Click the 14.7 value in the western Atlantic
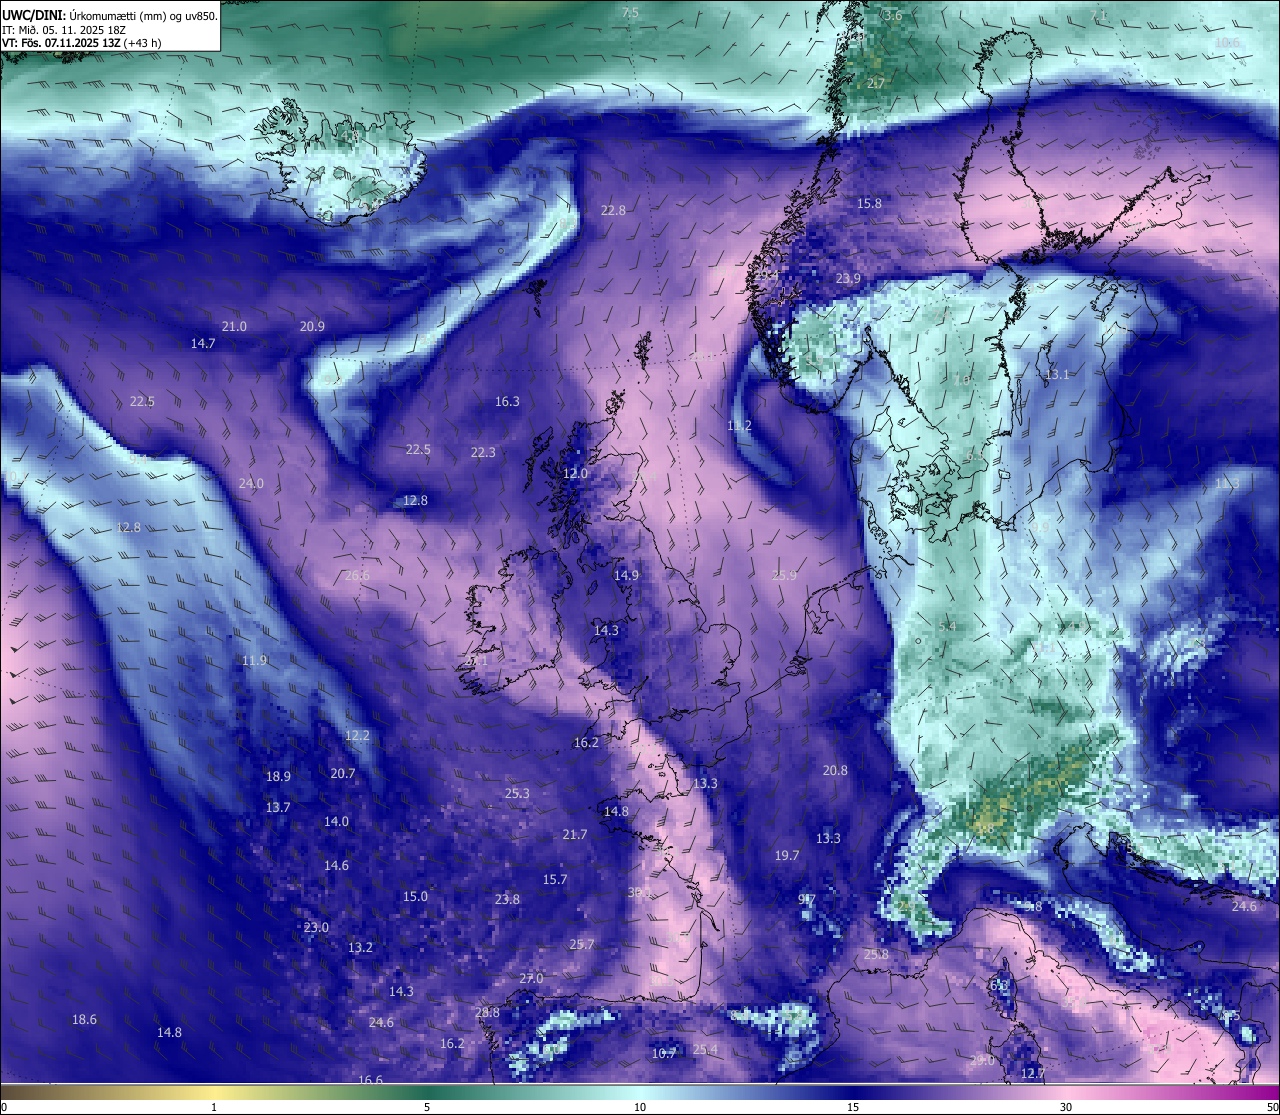Viewport: 1280px width, 1115px height. (x=203, y=343)
